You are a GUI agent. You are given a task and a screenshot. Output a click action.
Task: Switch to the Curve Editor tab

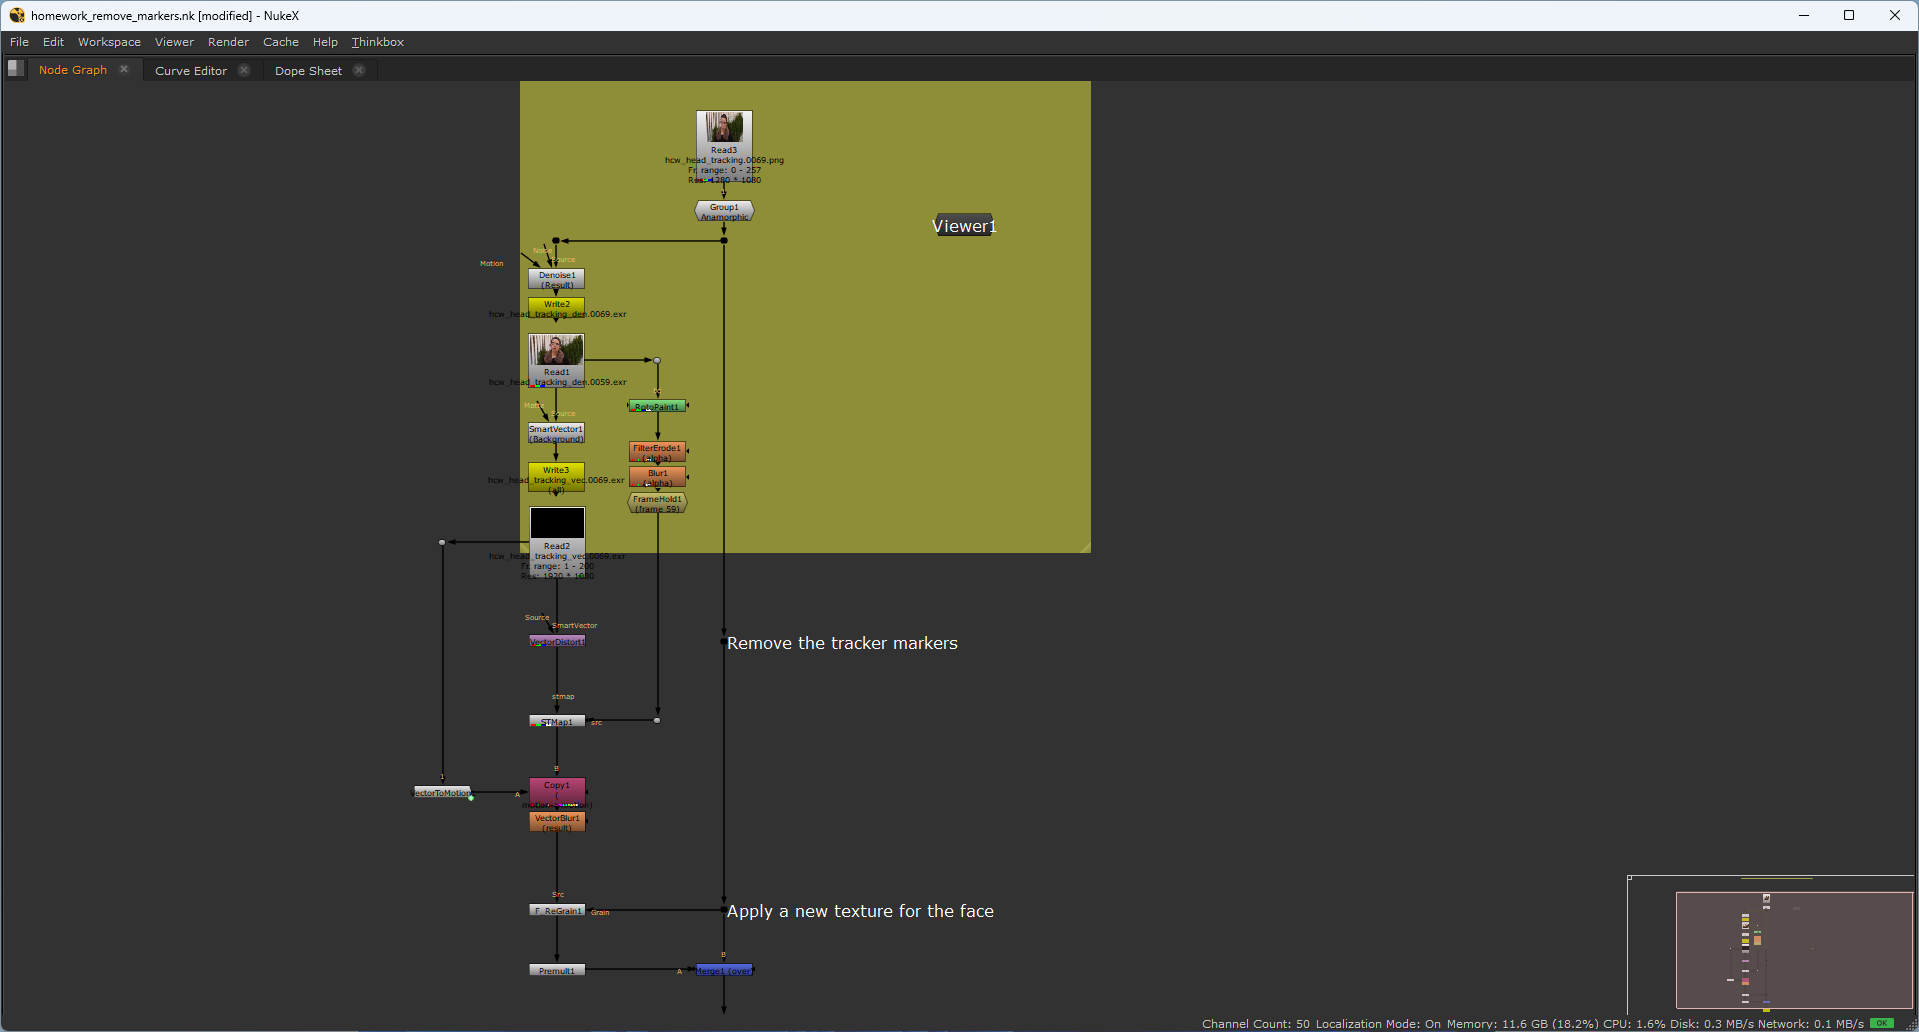(x=191, y=71)
